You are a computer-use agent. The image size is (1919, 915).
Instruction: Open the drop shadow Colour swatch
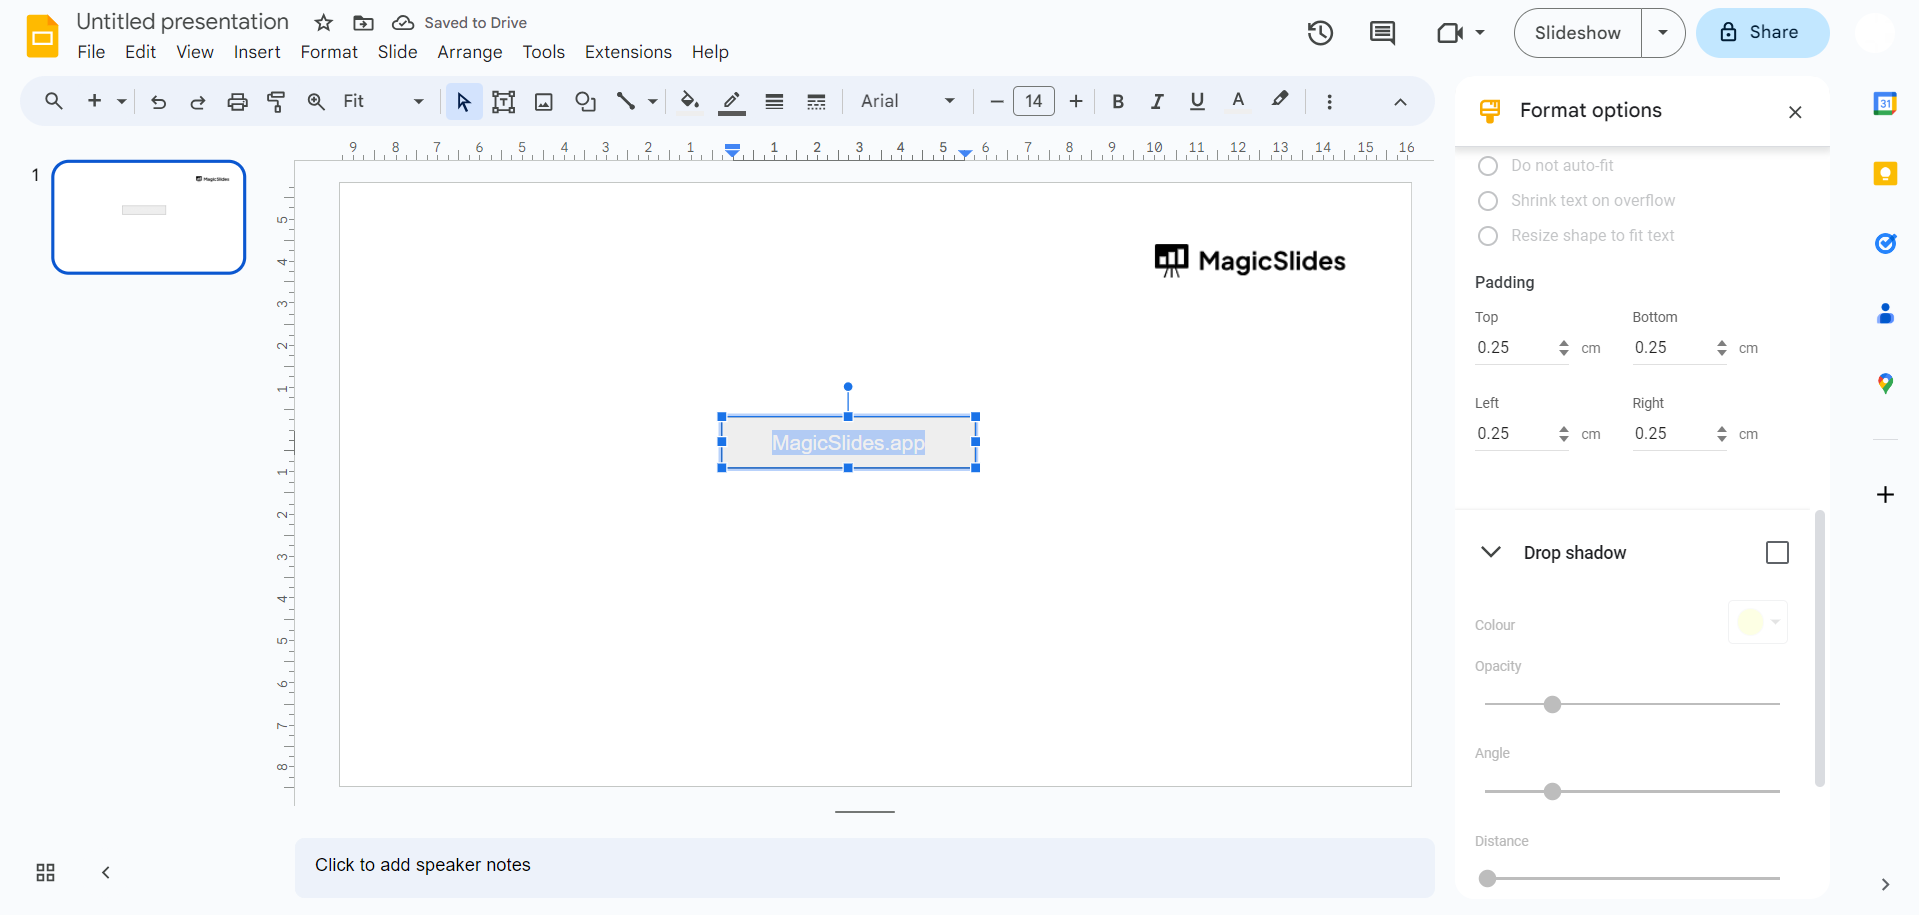tap(1758, 622)
